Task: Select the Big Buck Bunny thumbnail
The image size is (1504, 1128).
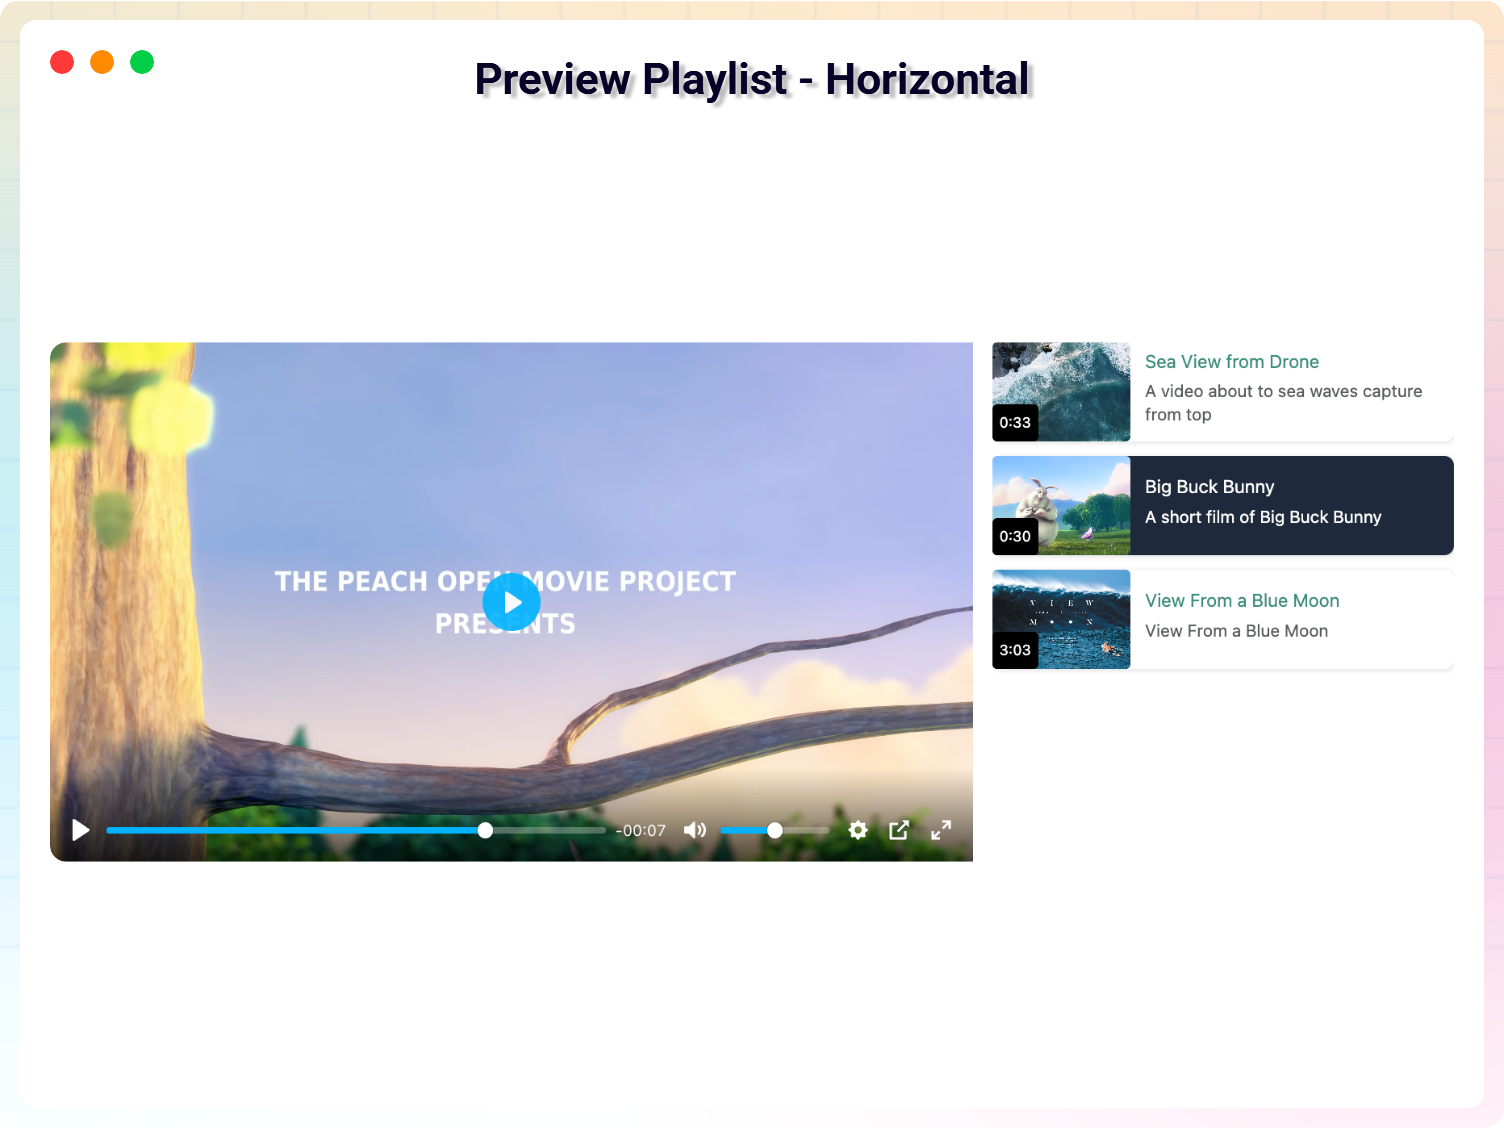Action: pyautogui.click(x=1061, y=506)
